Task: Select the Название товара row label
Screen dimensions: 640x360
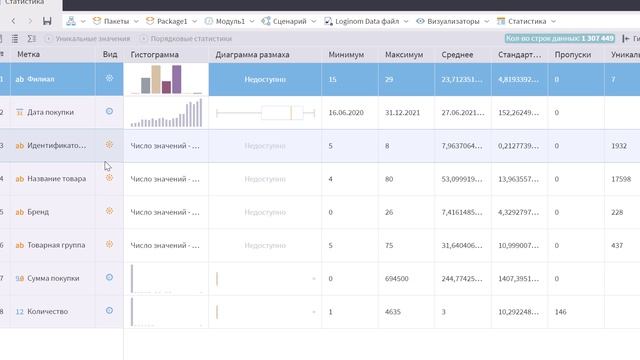Action: (x=56, y=179)
